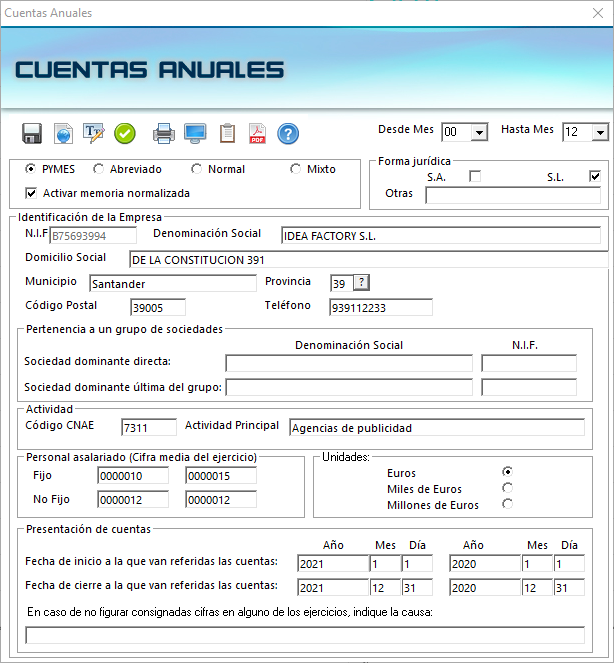The image size is (614, 663).
Task: Open the Desde Mes dropdown
Action: (479, 132)
